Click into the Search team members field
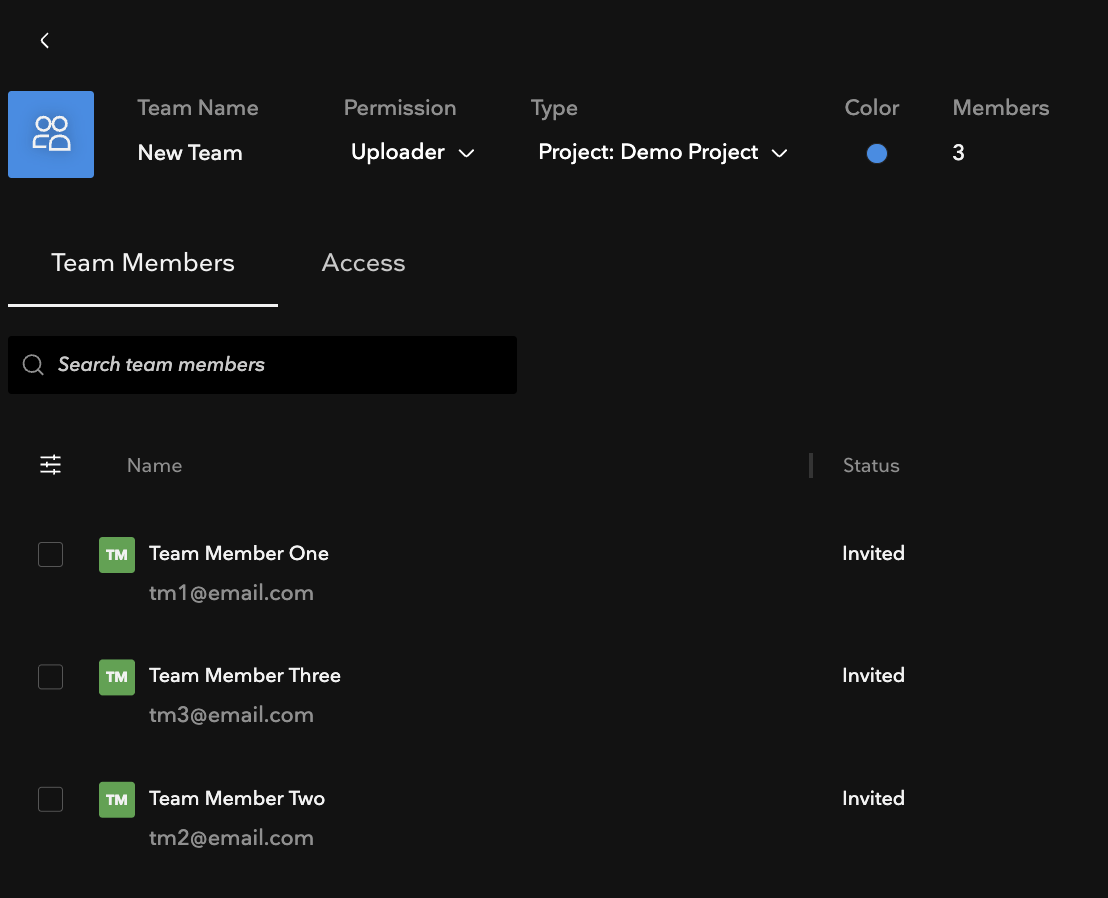Image resolution: width=1108 pixels, height=898 pixels. (262, 365)
